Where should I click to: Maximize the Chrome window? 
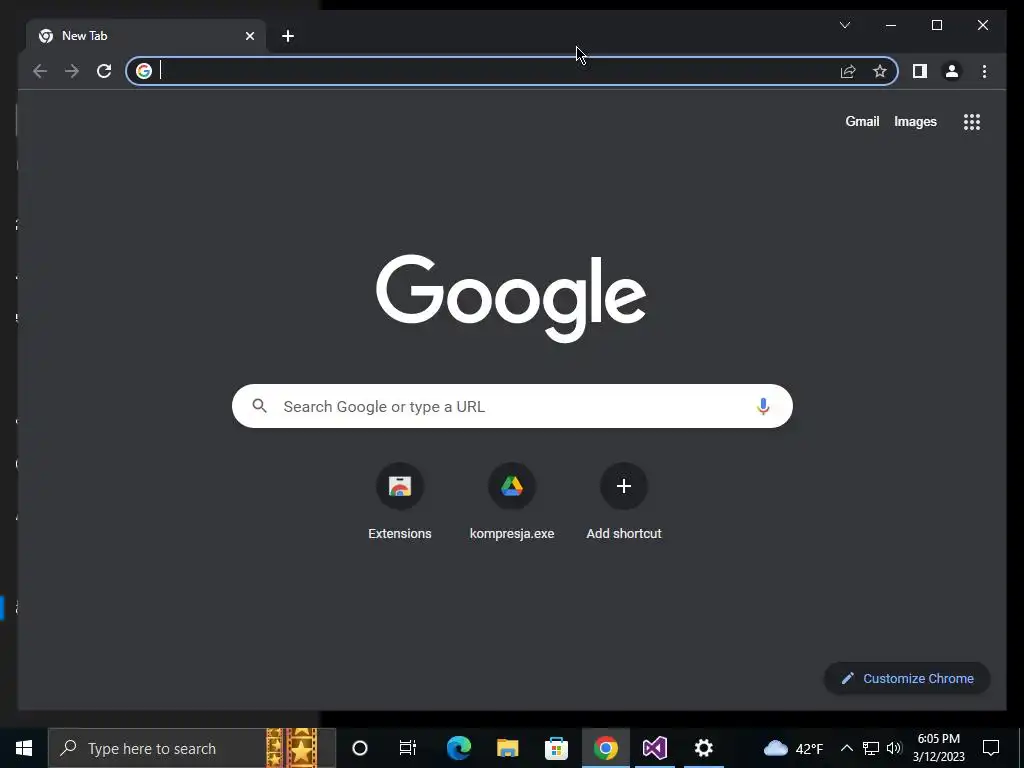(936, 25)
